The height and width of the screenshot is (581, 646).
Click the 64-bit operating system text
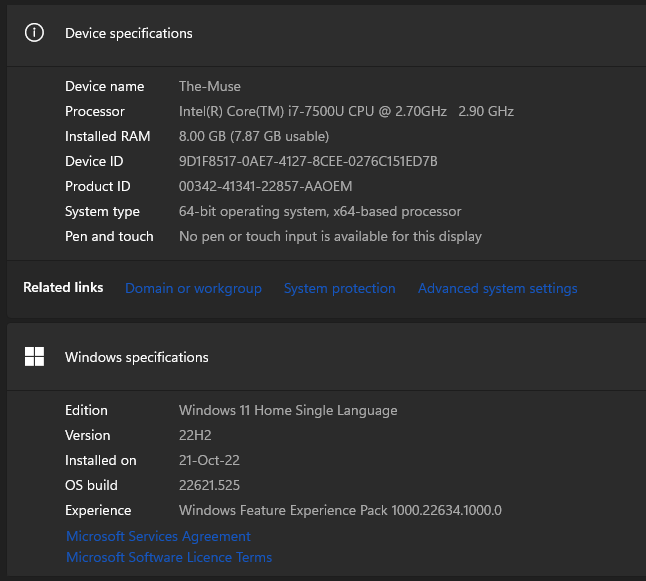319,211
